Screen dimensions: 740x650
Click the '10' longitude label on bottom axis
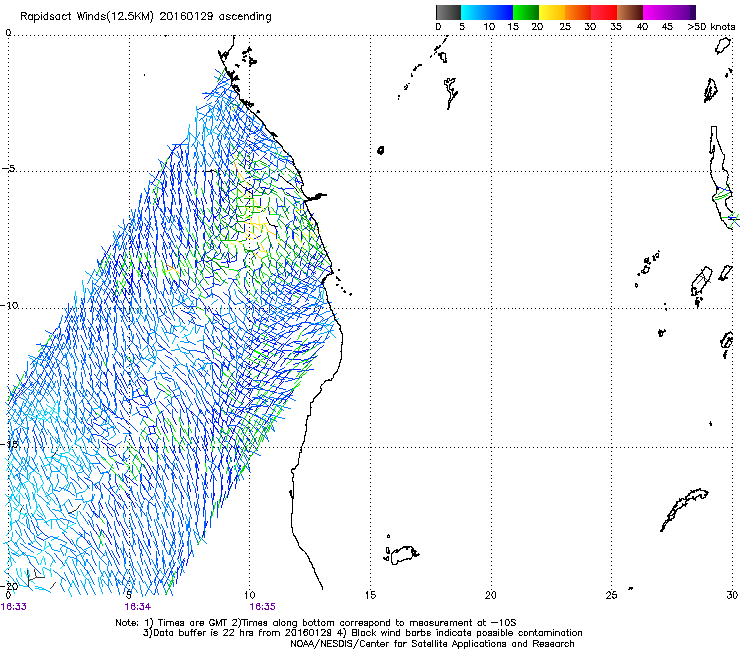click(x=250, y=595)
